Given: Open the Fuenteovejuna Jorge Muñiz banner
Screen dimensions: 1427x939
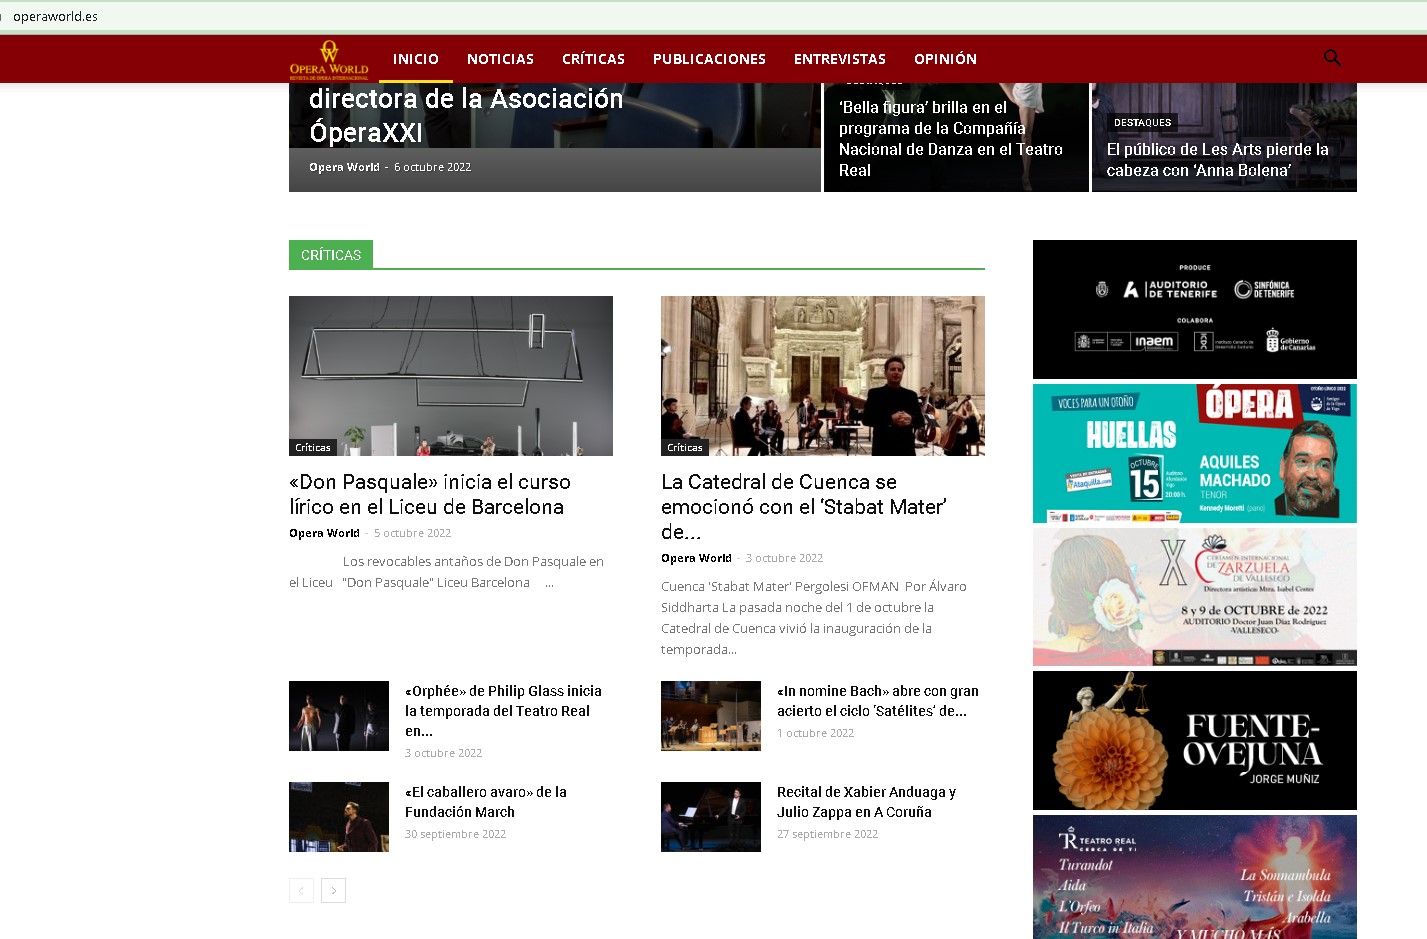Looking at the screenshot, I should click(1195, 740).
